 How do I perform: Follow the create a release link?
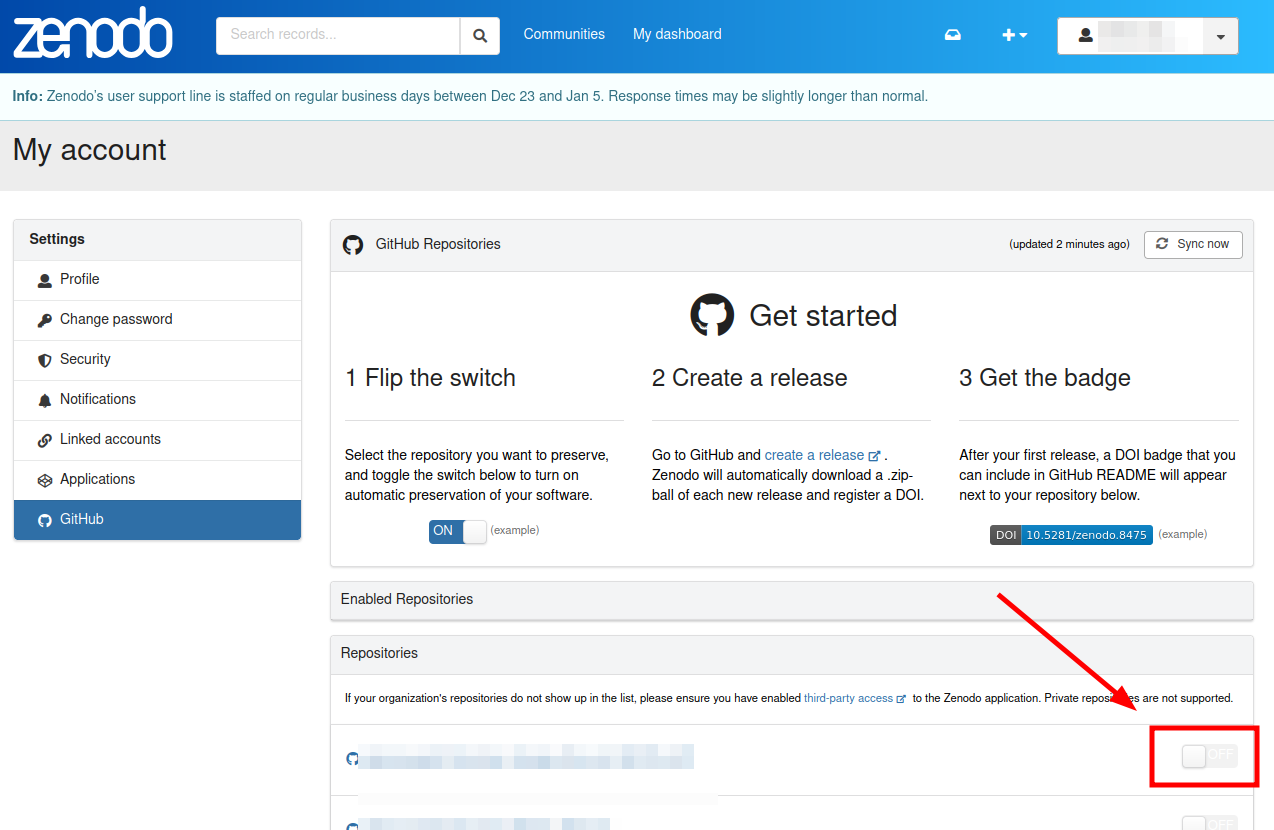coord(822,455)
